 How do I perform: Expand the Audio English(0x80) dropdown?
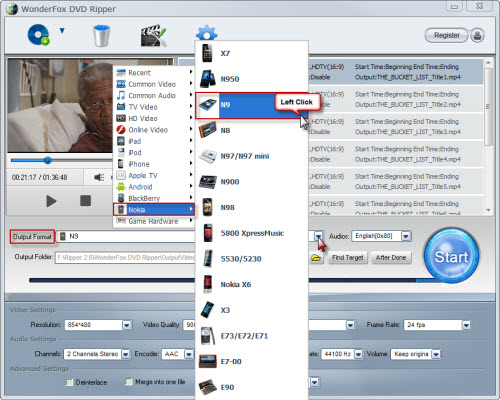(x=406, y=236)
